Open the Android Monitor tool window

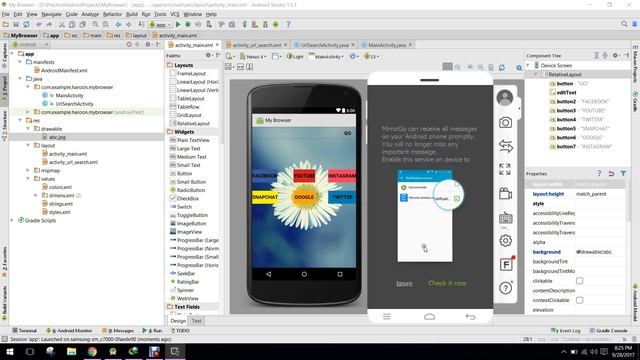(69, 331)
